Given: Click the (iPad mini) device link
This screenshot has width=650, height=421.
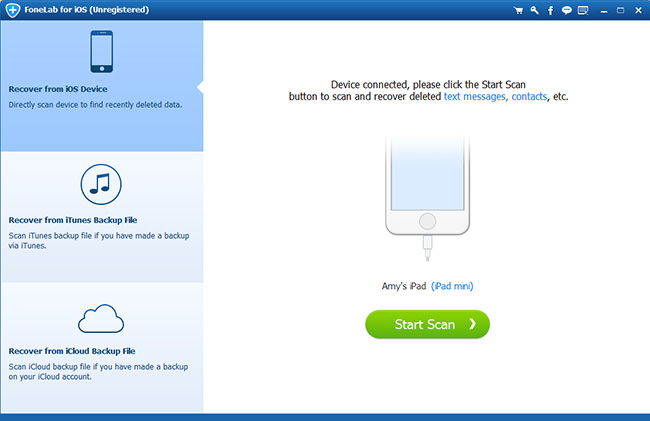Looking at the screenshot, I should click(x=452, y=286).
